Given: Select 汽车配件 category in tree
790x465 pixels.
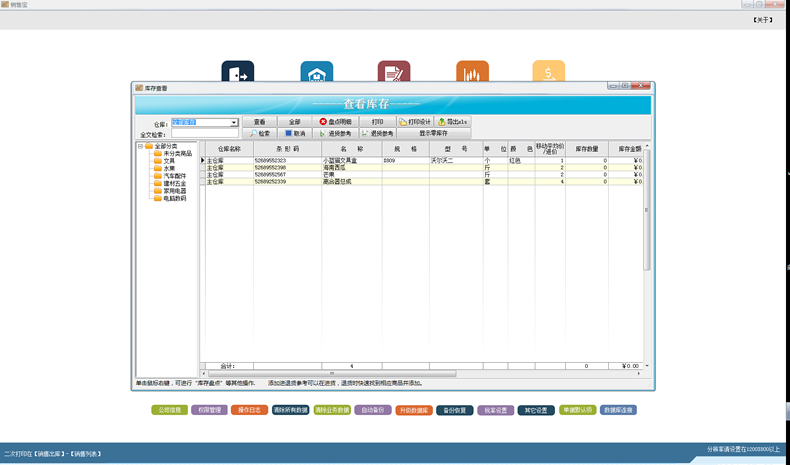Looking at the screenshot, I should tap(174, 176).
